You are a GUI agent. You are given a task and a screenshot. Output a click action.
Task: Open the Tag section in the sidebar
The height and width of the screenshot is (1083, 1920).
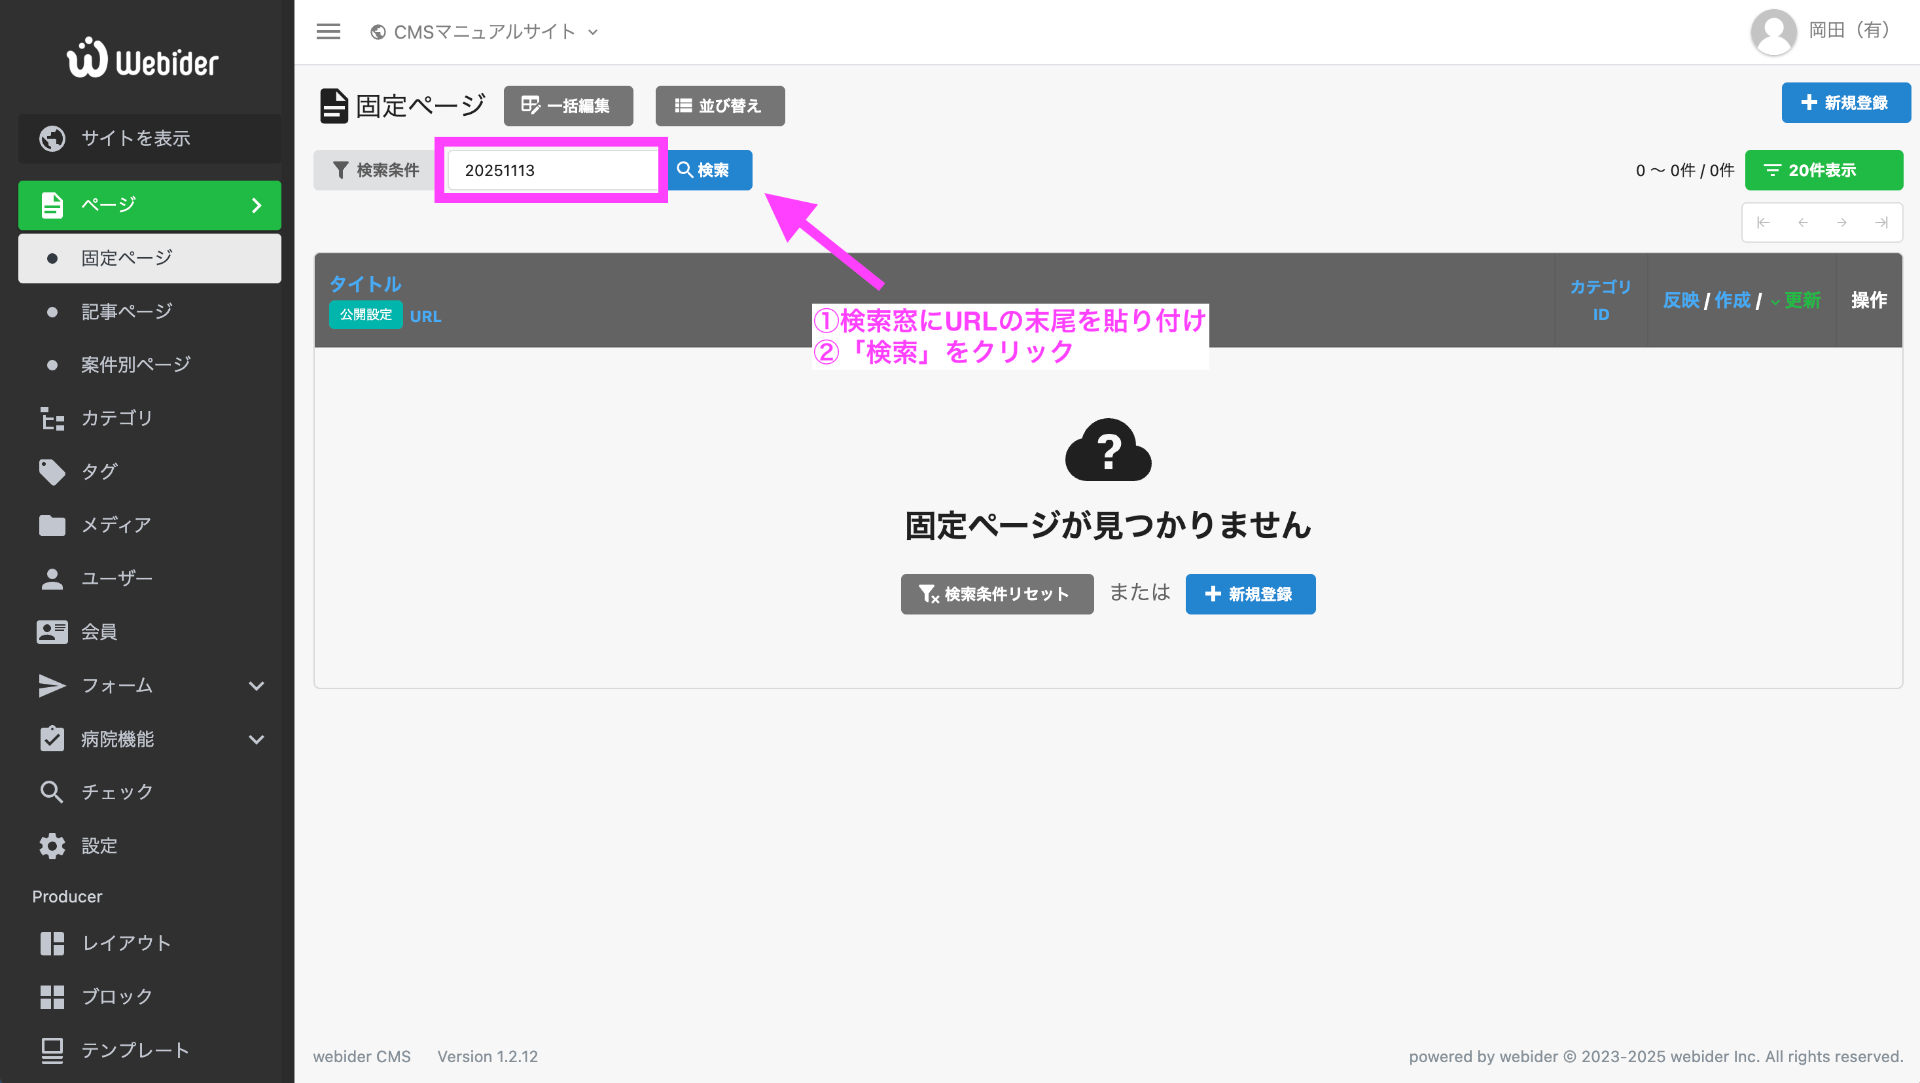[x=98, y=471]
